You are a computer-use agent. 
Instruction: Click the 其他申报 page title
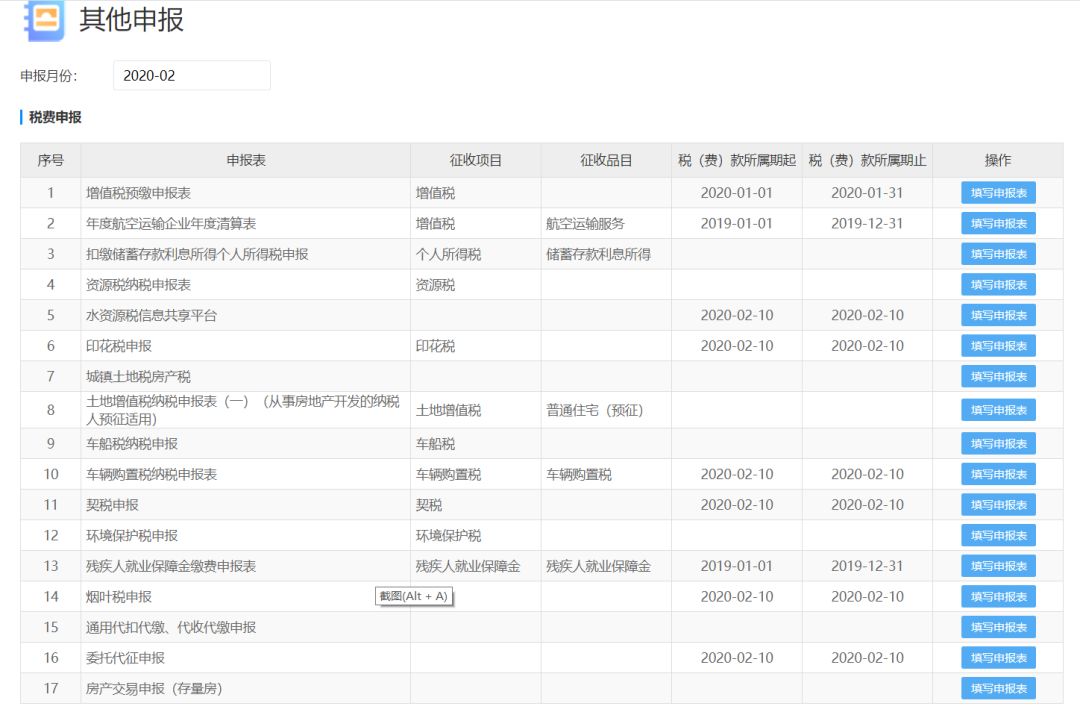click(132, 19)
